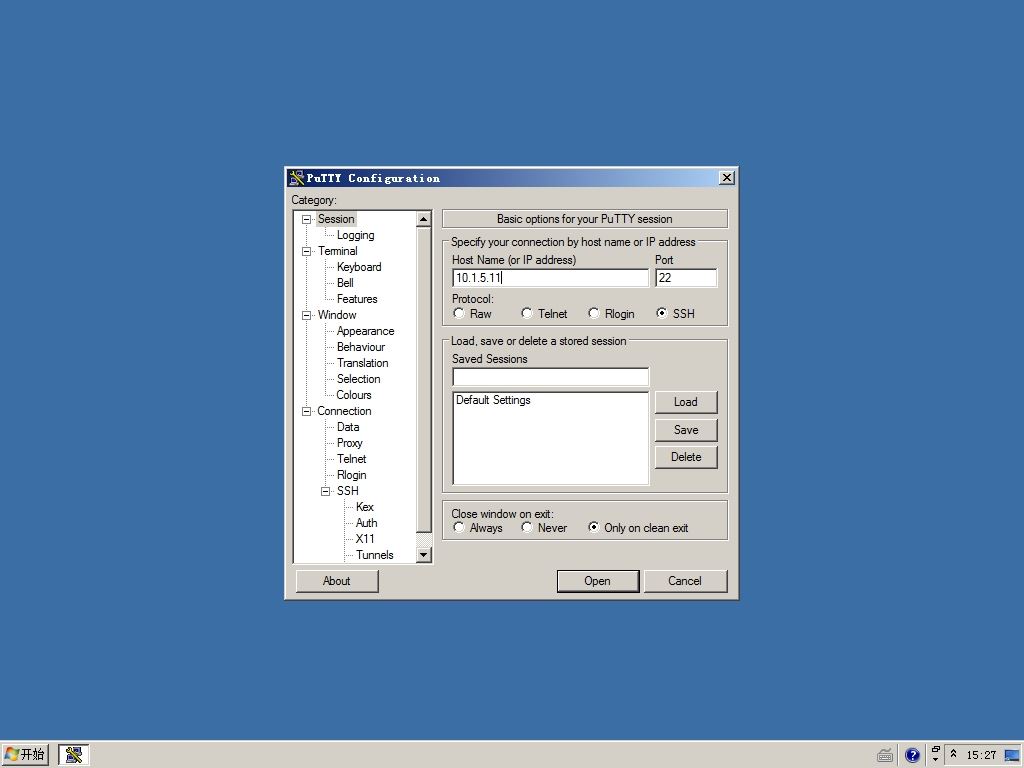The width and height of the screenshot is (1024, 768).
Task: Collapse the SSH tree node
Action: [325, 491]
